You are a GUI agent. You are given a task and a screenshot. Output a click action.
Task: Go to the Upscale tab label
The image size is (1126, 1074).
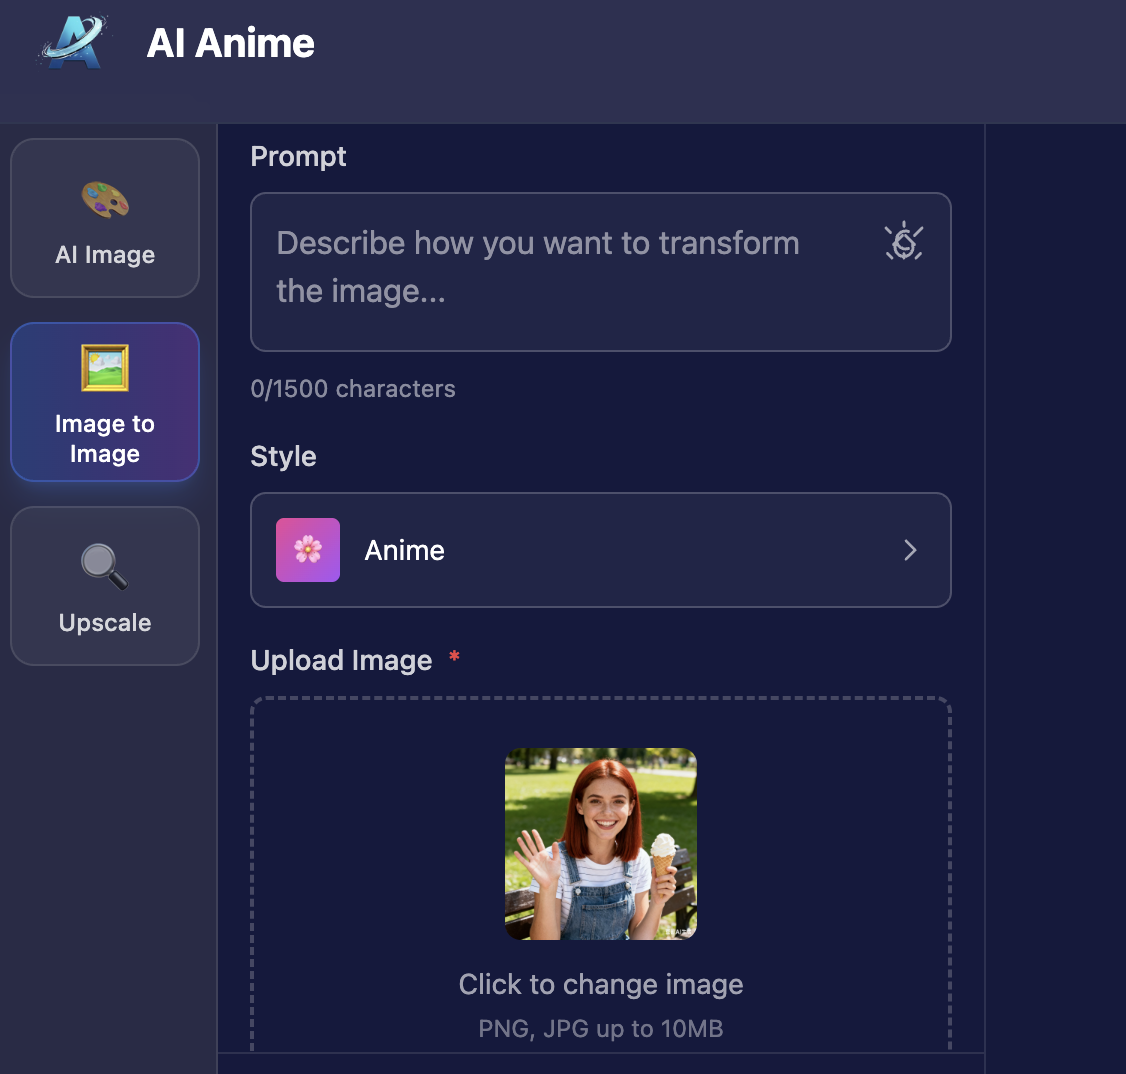coord(105,622)
